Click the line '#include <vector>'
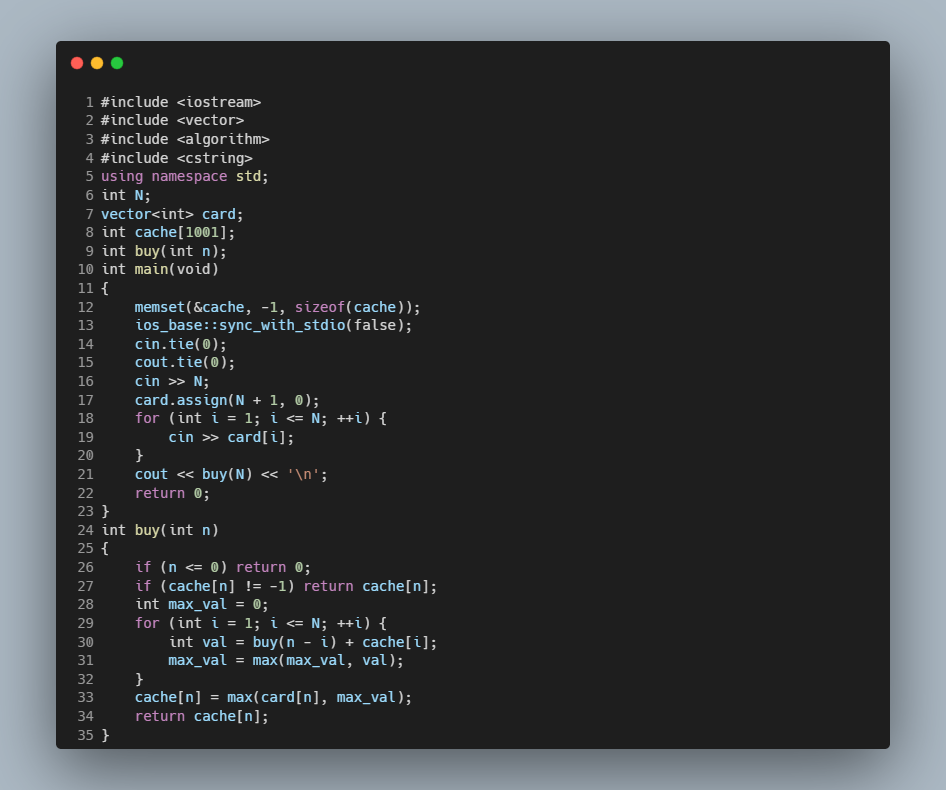 click(172, 120)
